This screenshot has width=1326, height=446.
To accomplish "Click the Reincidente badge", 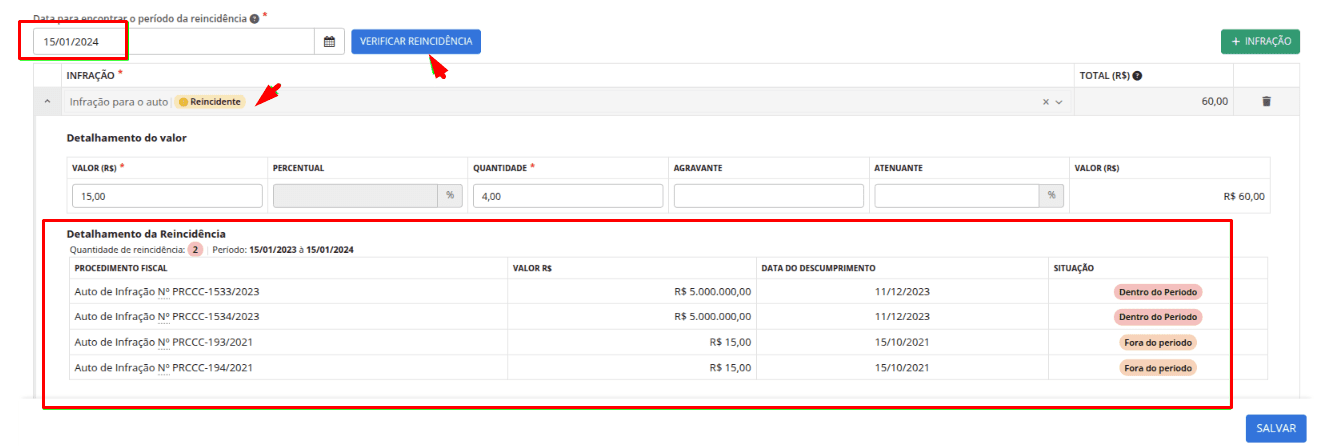I will coord(210,102).
